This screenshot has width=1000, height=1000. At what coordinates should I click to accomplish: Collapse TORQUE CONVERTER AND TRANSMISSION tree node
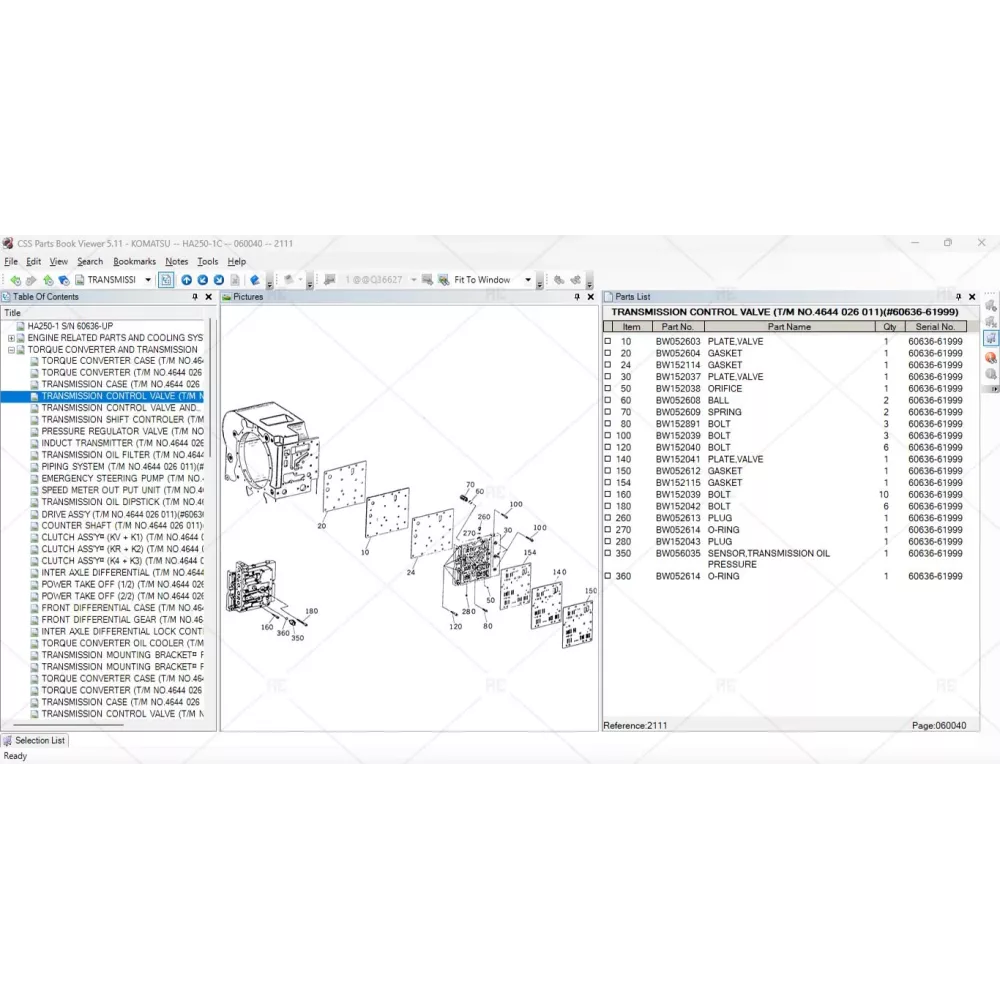click(x=11, y=350)
